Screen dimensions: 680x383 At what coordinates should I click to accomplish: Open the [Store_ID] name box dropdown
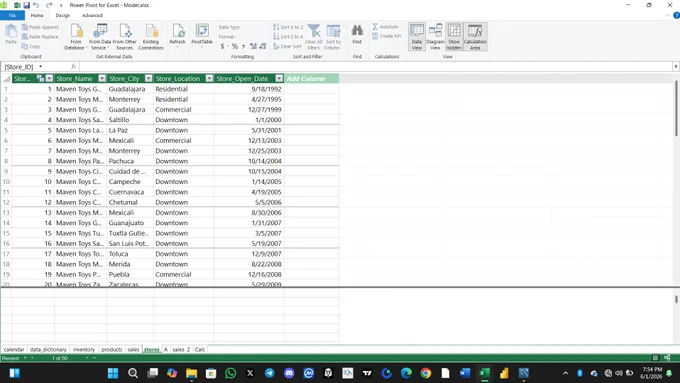tap(41, 67)
